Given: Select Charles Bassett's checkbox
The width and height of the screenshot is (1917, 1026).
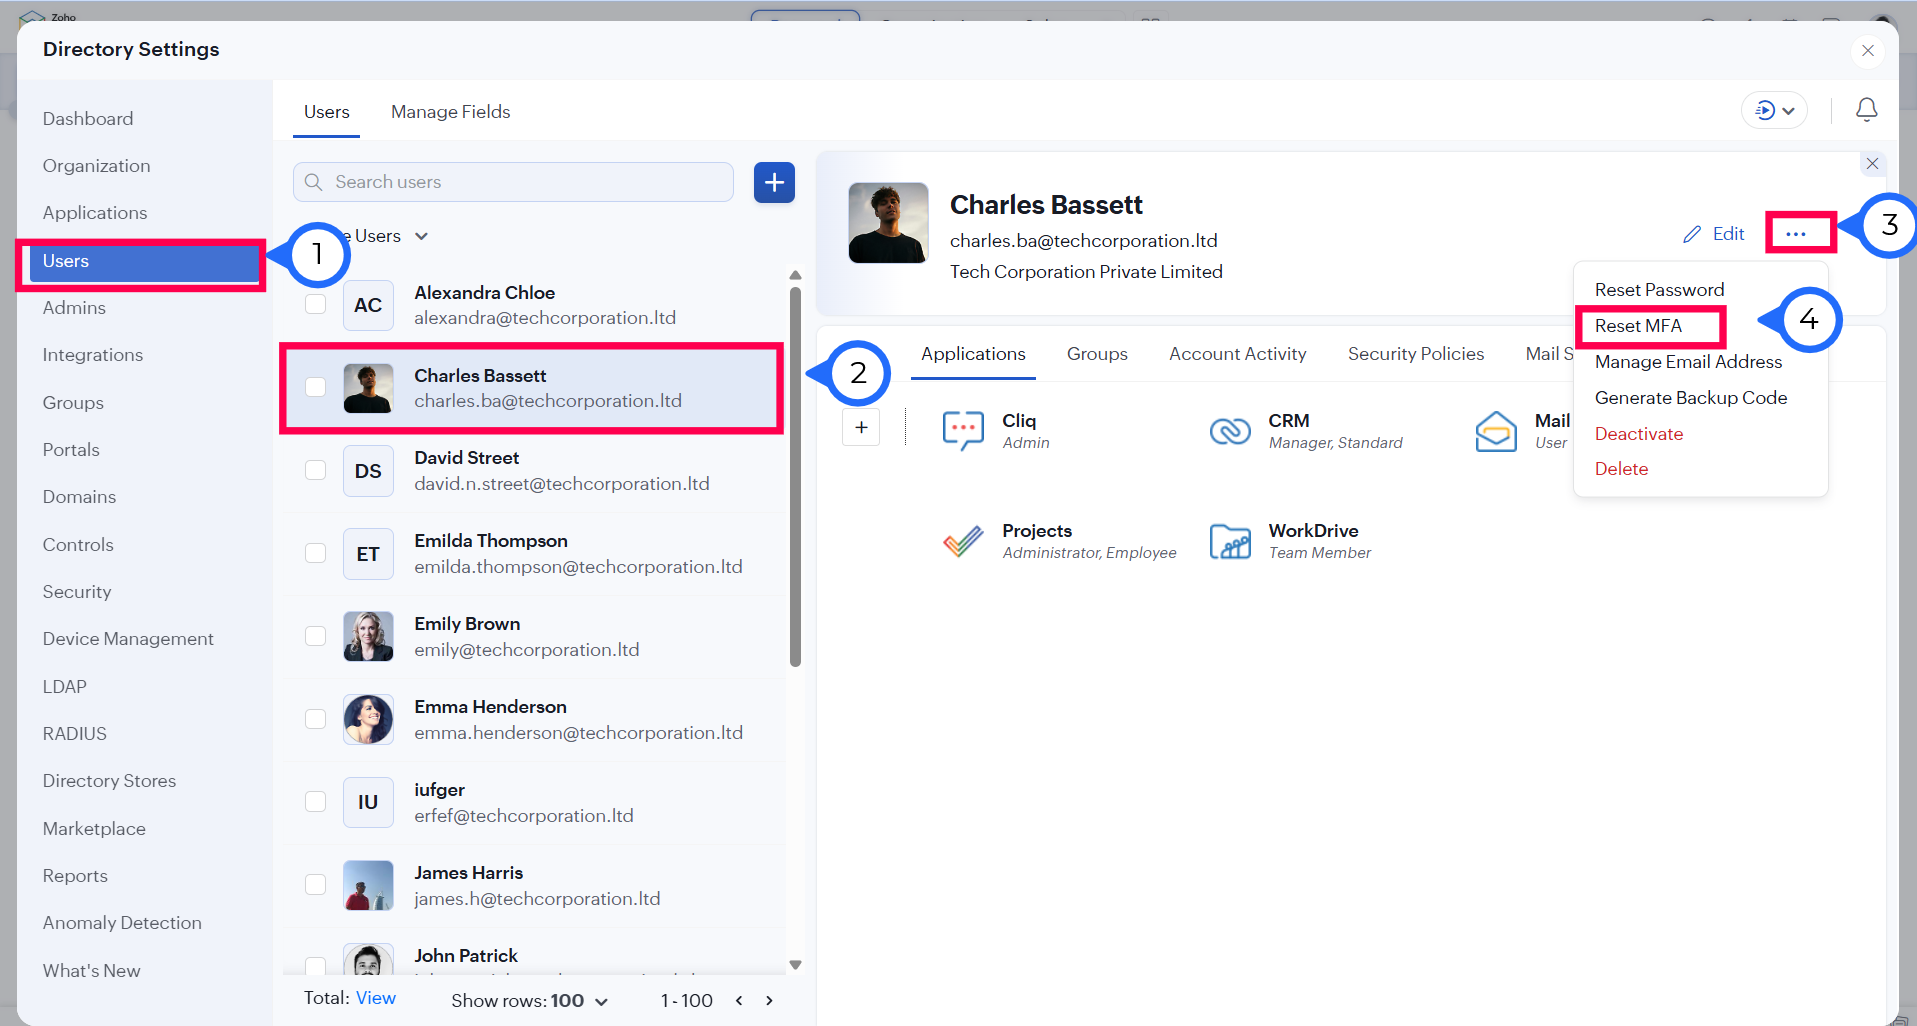Looking at the screenshot, I should pos(315,387).
